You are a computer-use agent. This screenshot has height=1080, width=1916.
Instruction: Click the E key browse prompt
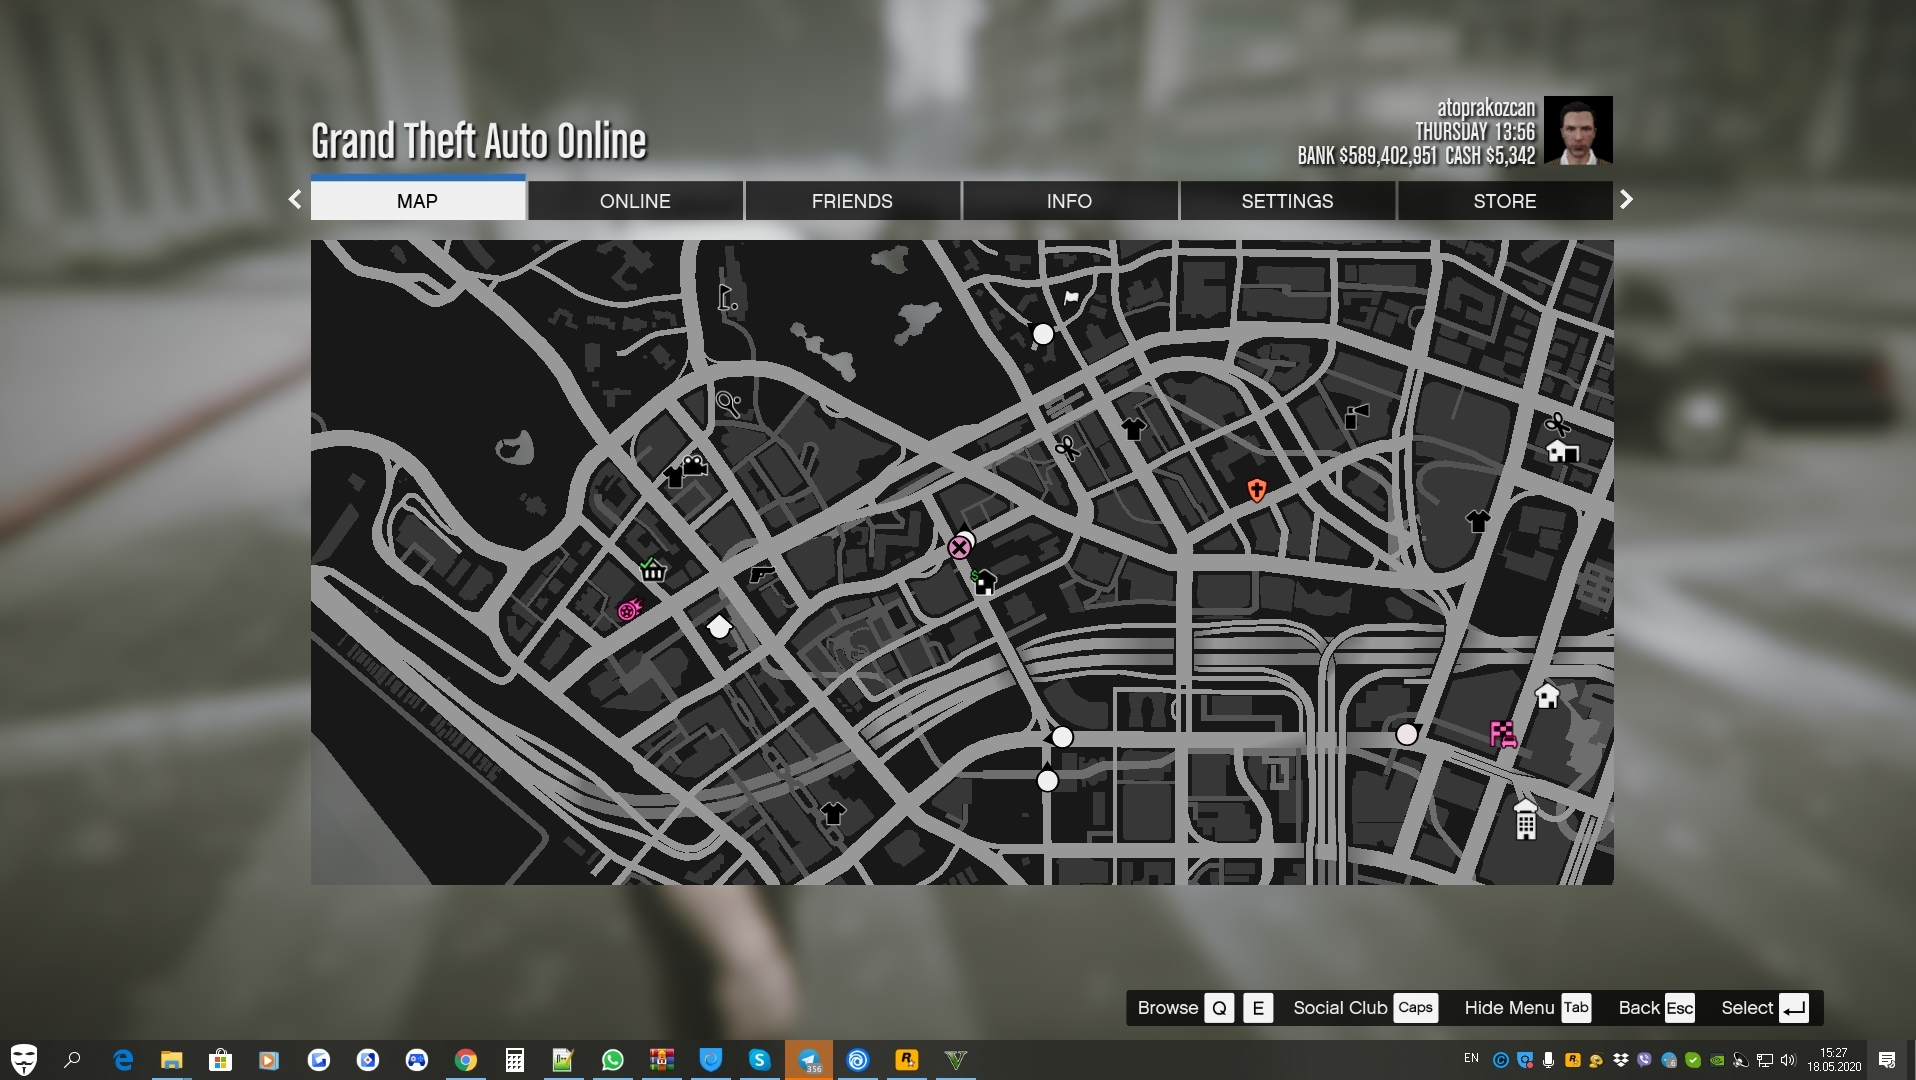click(x=1258, y=1008)
